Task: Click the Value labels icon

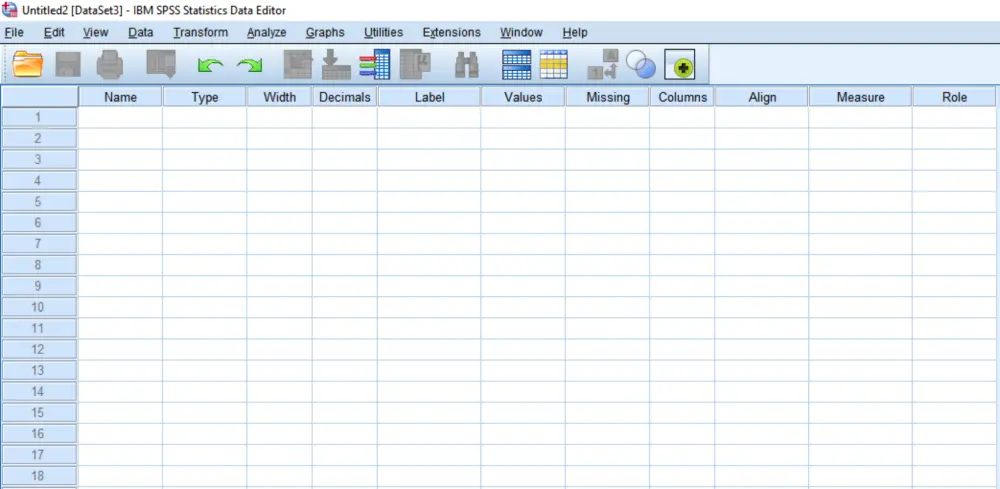Action: tap(603, 64)
